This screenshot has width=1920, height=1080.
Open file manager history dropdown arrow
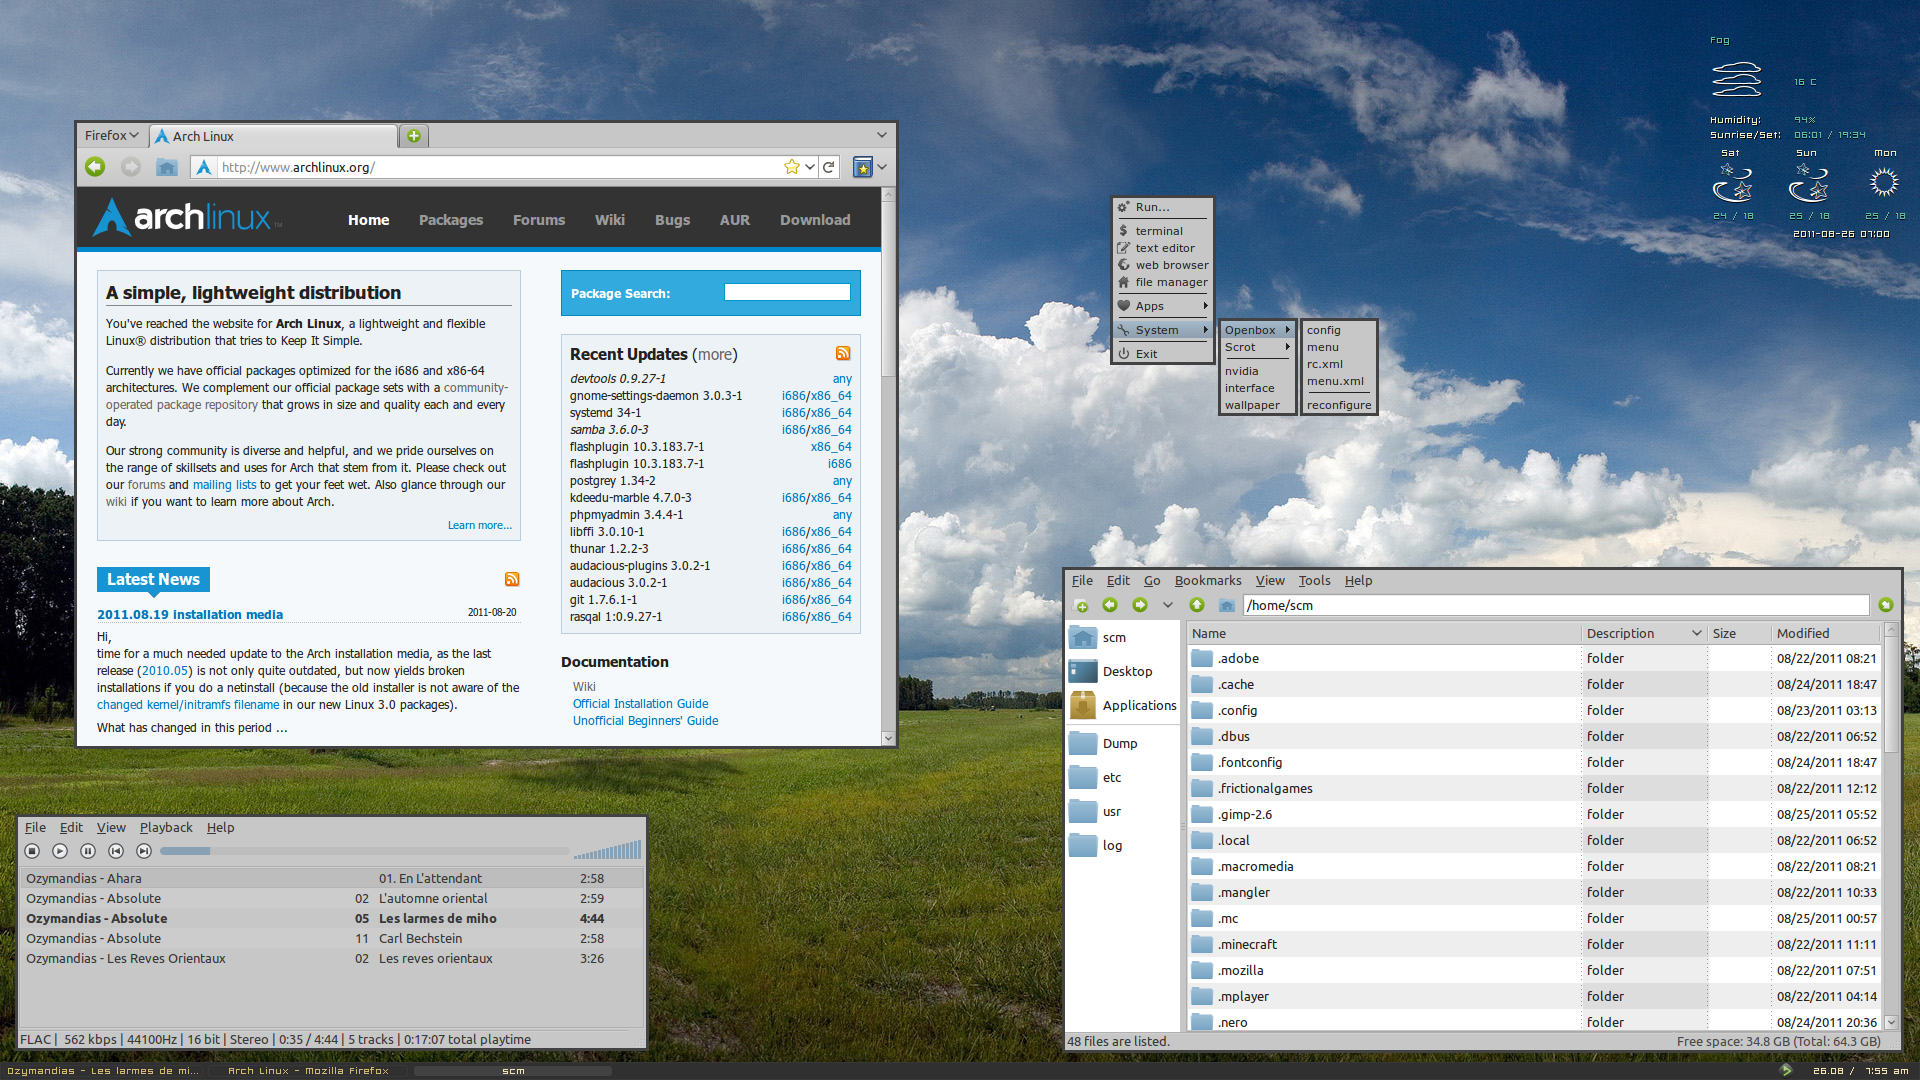[1167, 605]
